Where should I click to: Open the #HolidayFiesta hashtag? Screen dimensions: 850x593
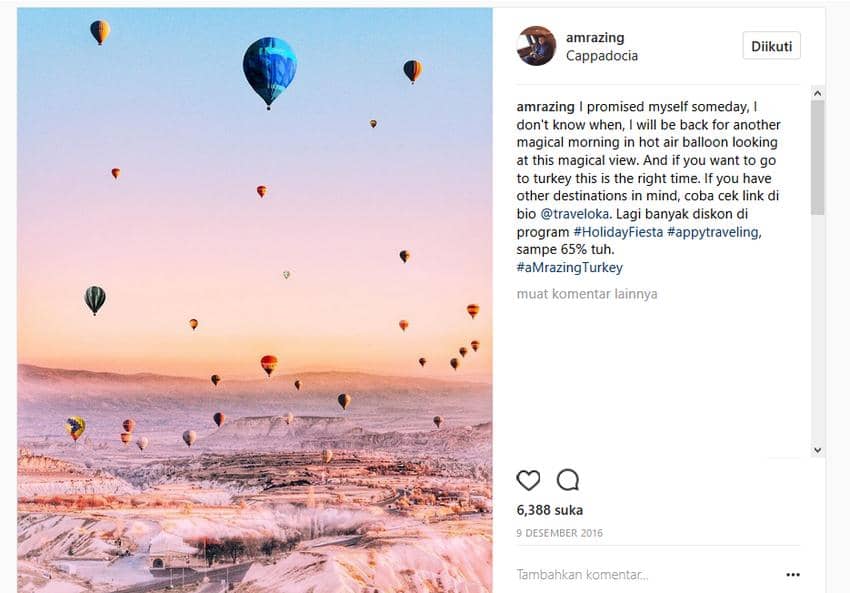(617, 232)
